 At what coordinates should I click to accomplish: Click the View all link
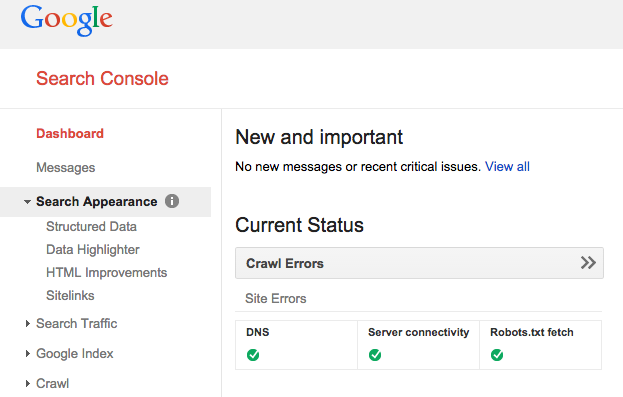[x=507, y=167]
